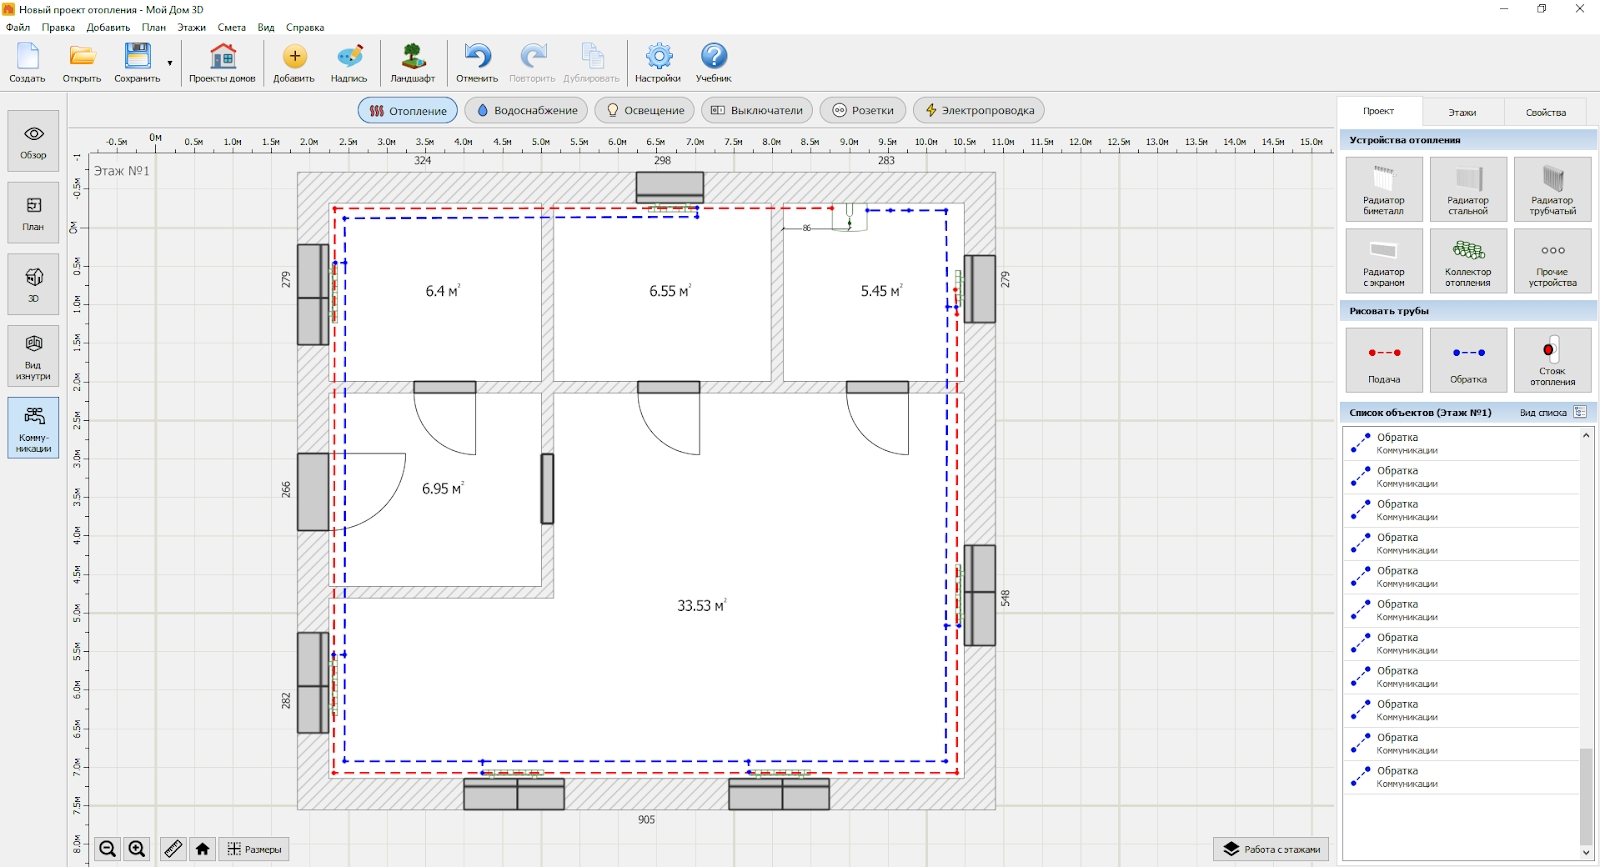Select the Подача supply pipe tool
Viewport: 1600px width, 867px height.
click(x=1384, y=359)
